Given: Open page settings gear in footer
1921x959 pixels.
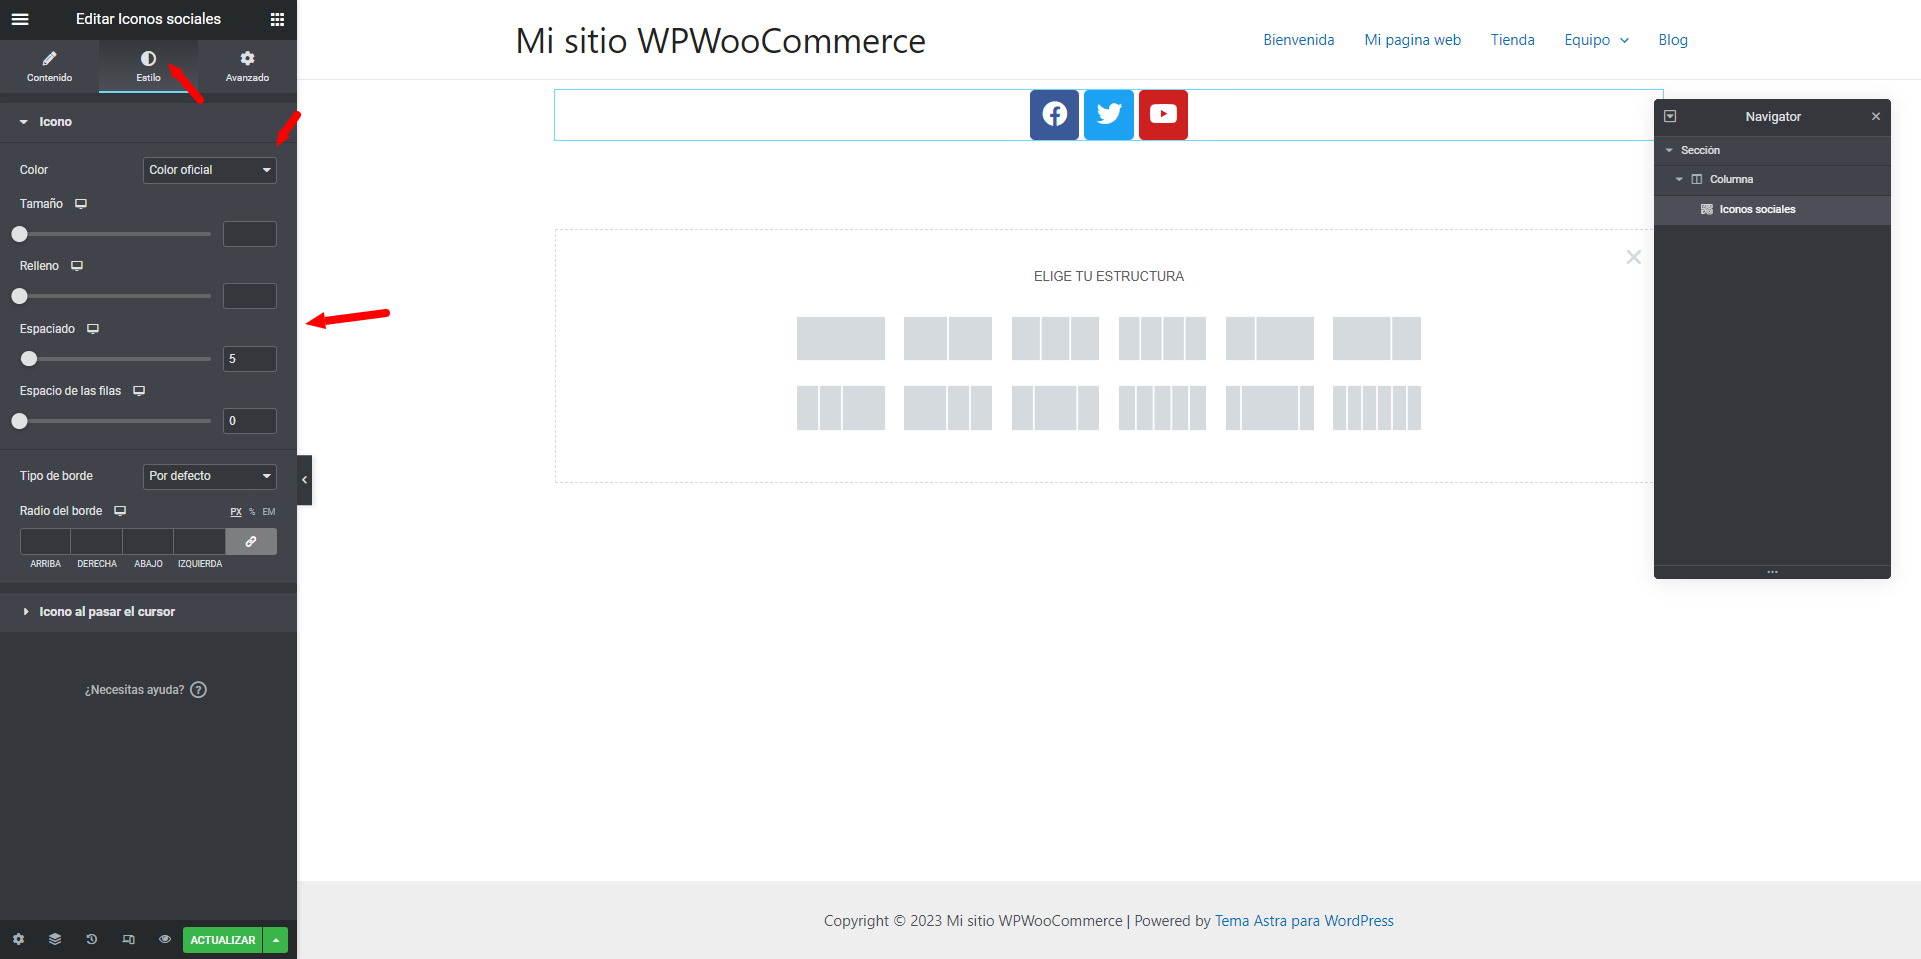Looking at the screenshot, I should tap(18, 940).
